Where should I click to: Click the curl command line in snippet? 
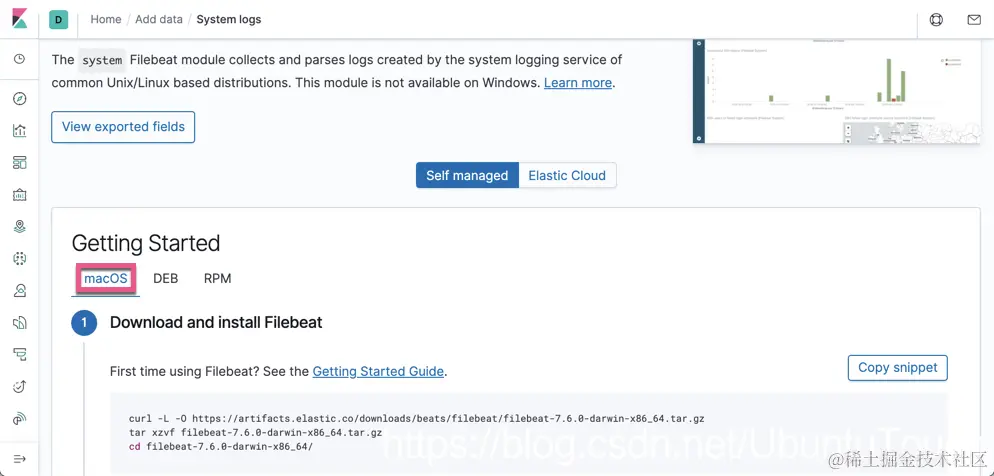click(416, 418)
